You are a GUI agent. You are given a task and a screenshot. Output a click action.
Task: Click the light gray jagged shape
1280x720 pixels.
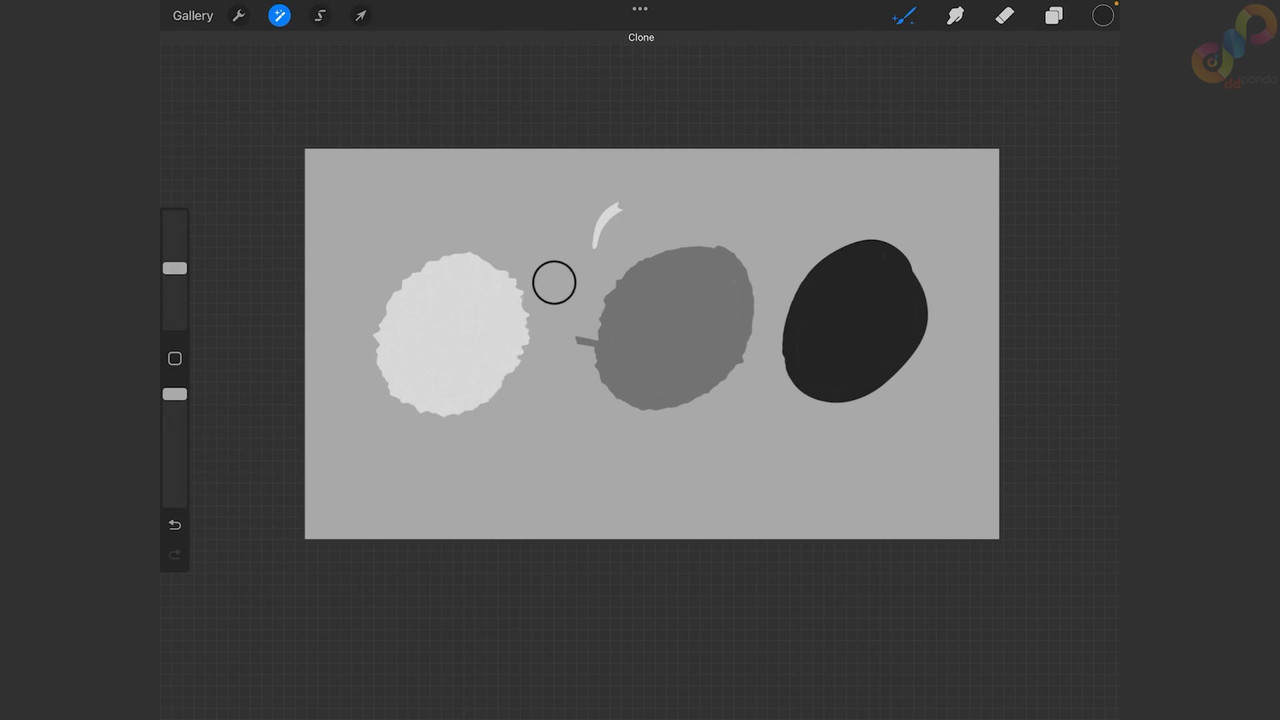pos(452,334)
